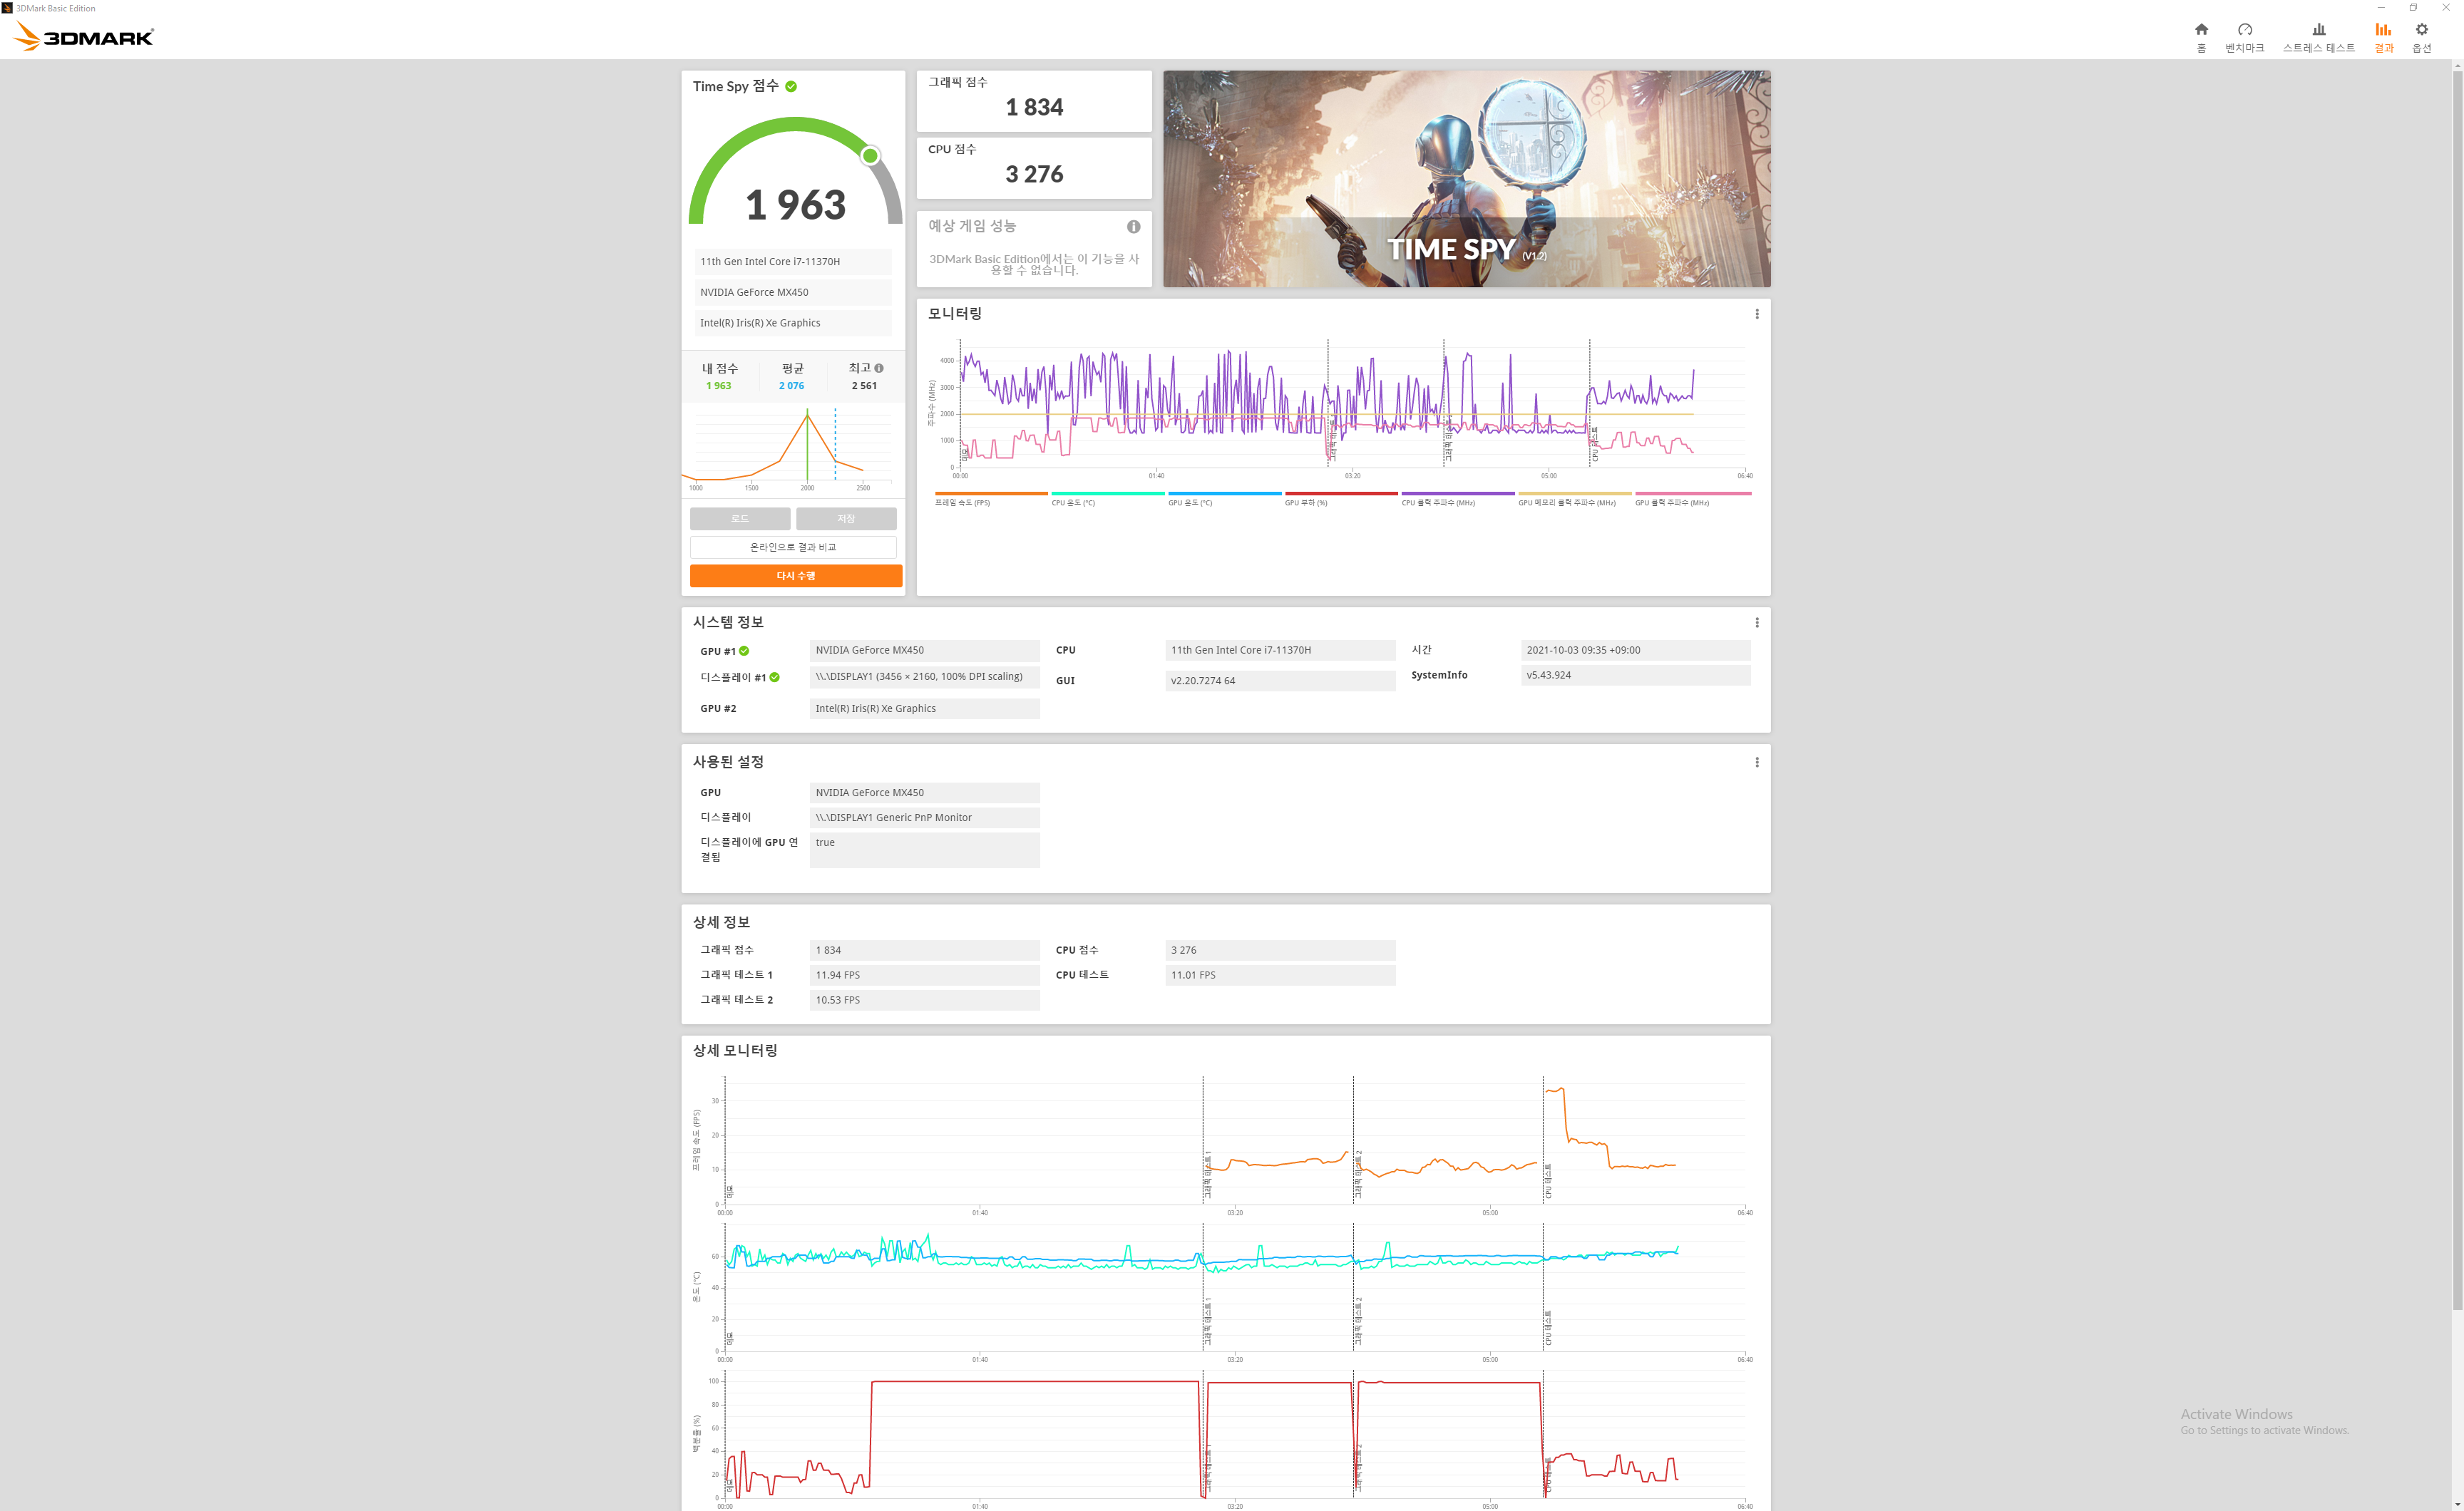Viewport: 2464px width, 1511px height.
Task: Click the info icon in 예상 게임 성능
Action: (1133, 227)
